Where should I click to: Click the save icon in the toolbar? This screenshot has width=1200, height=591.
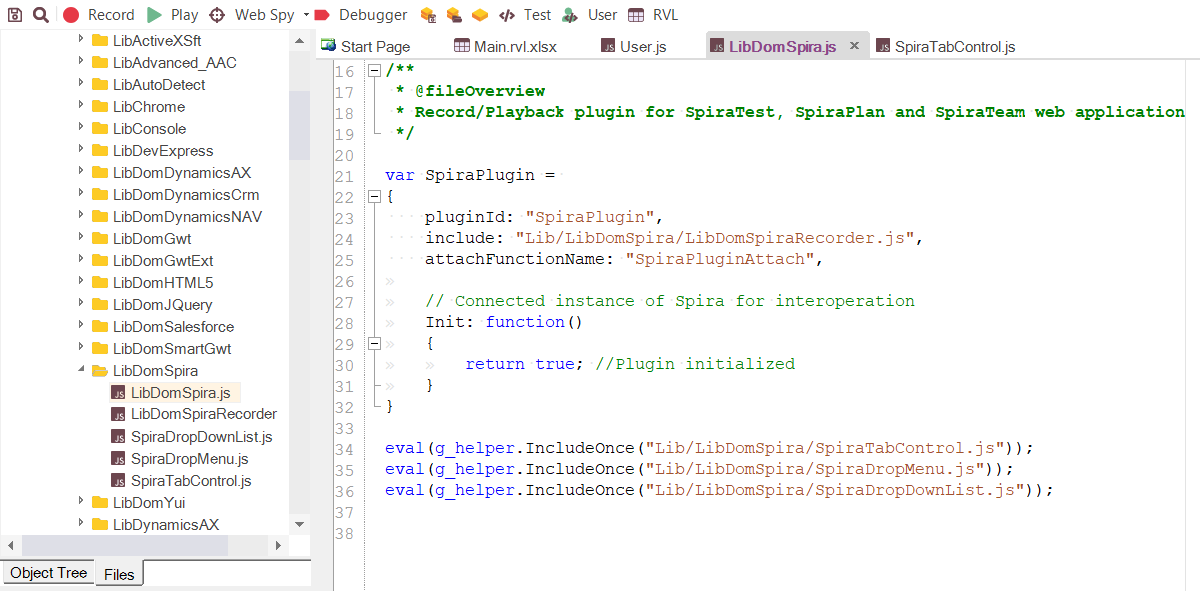(13, 15)
